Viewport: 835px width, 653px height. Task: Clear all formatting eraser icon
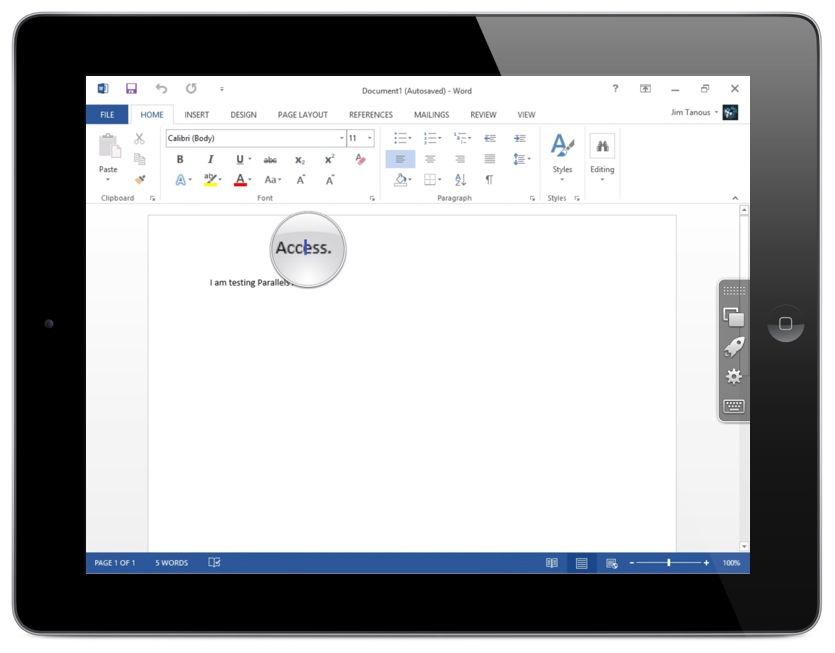point(360,159)
